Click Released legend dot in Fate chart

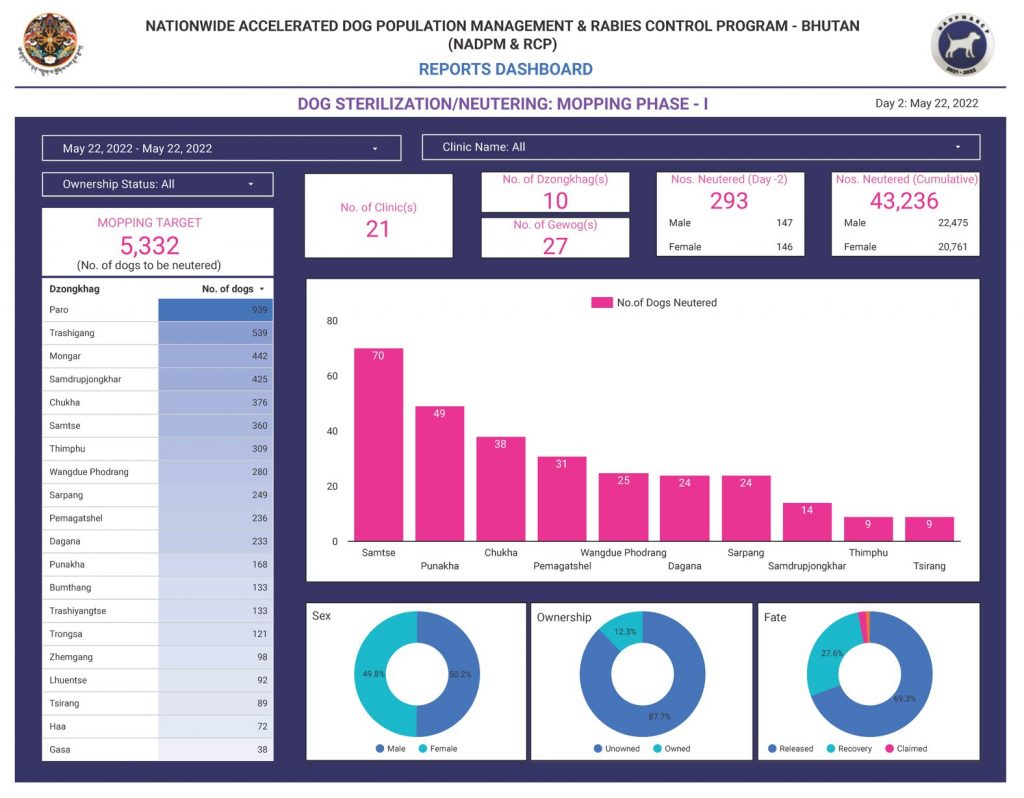773,749
